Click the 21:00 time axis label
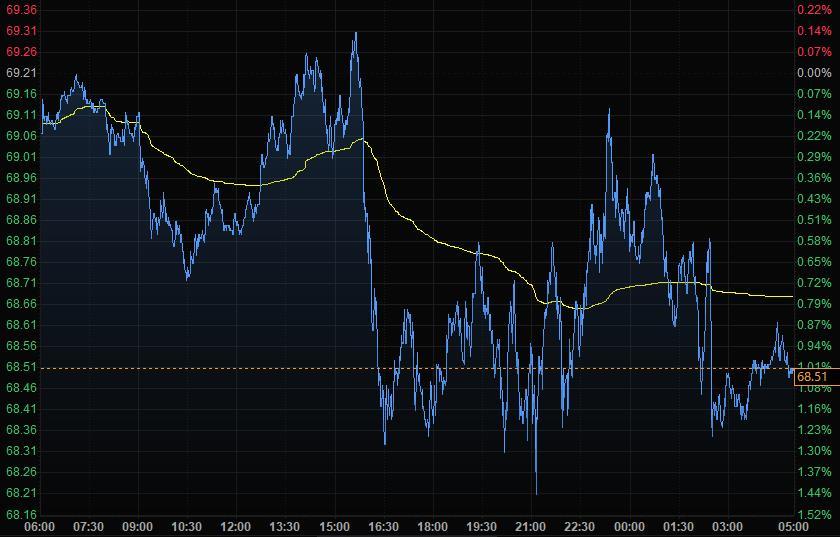 (530, 527)
